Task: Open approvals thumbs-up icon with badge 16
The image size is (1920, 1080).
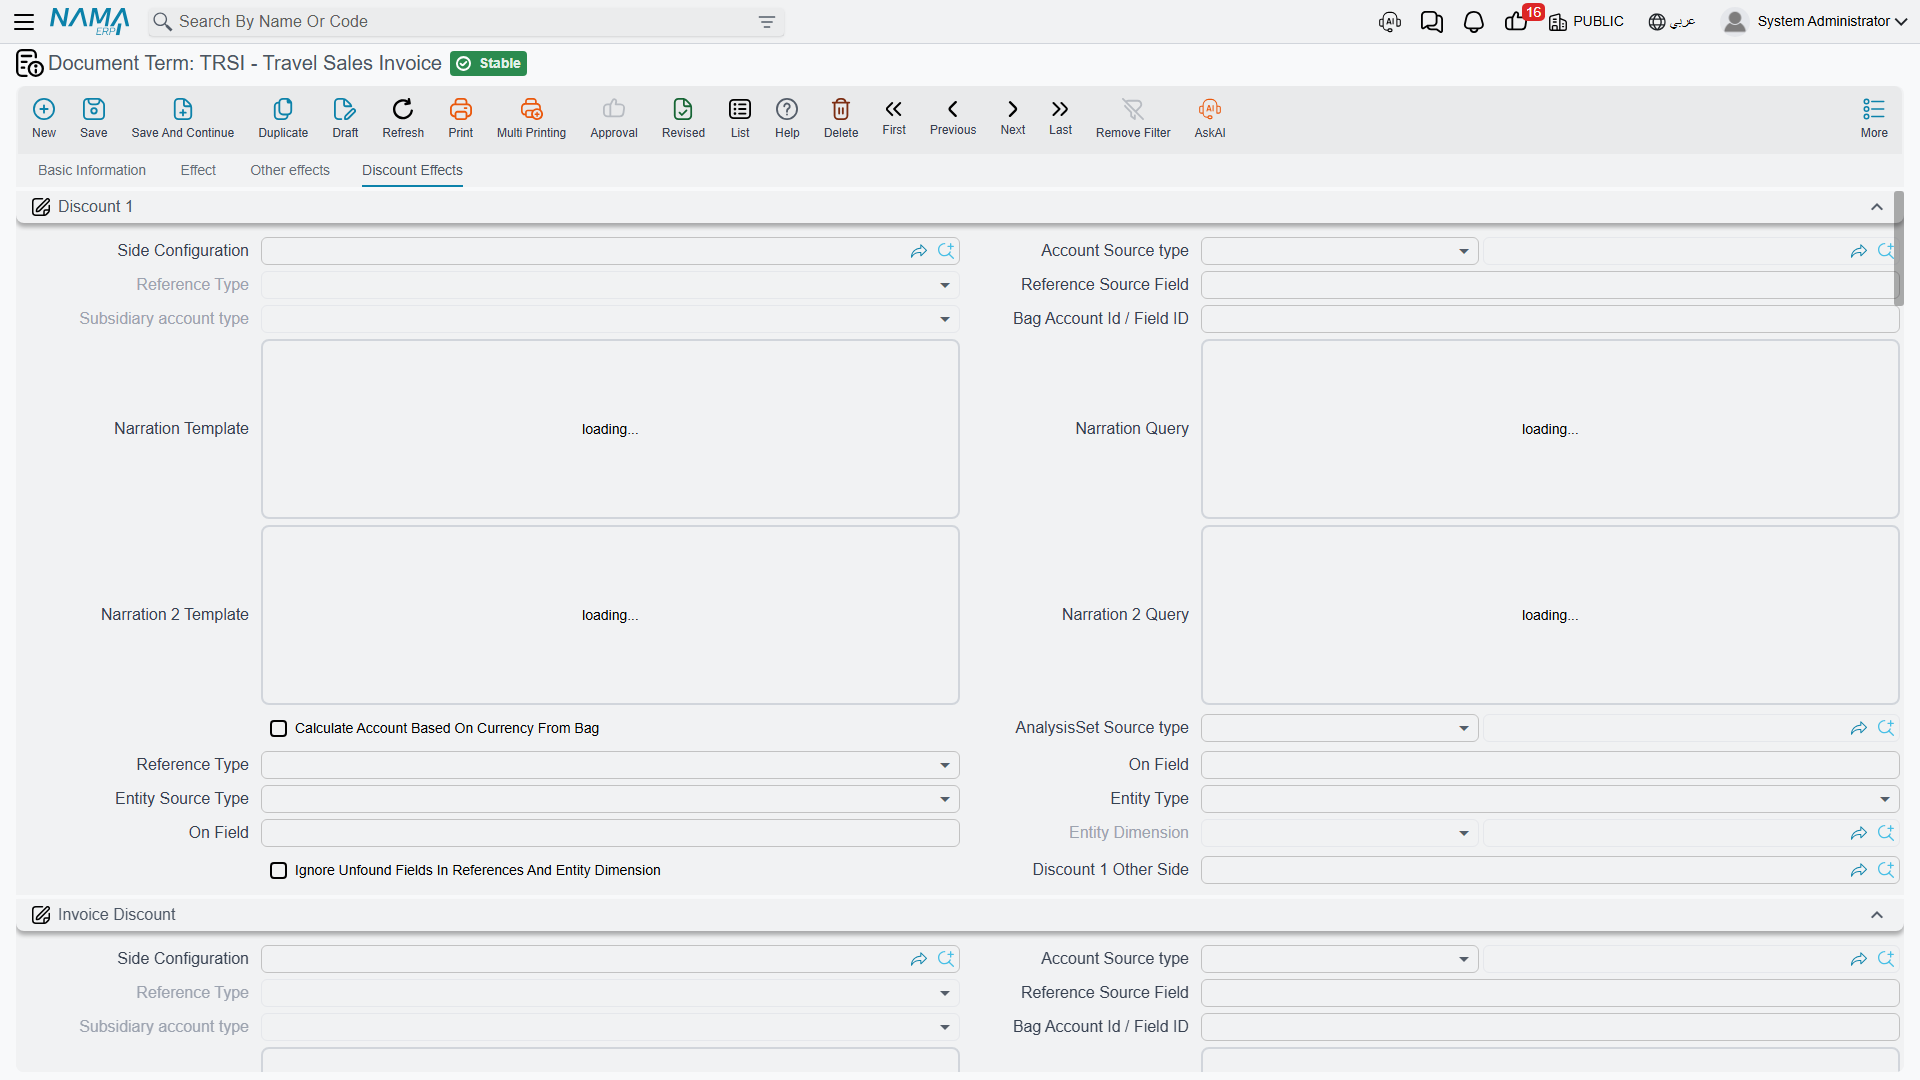Action: [1517, 22]
